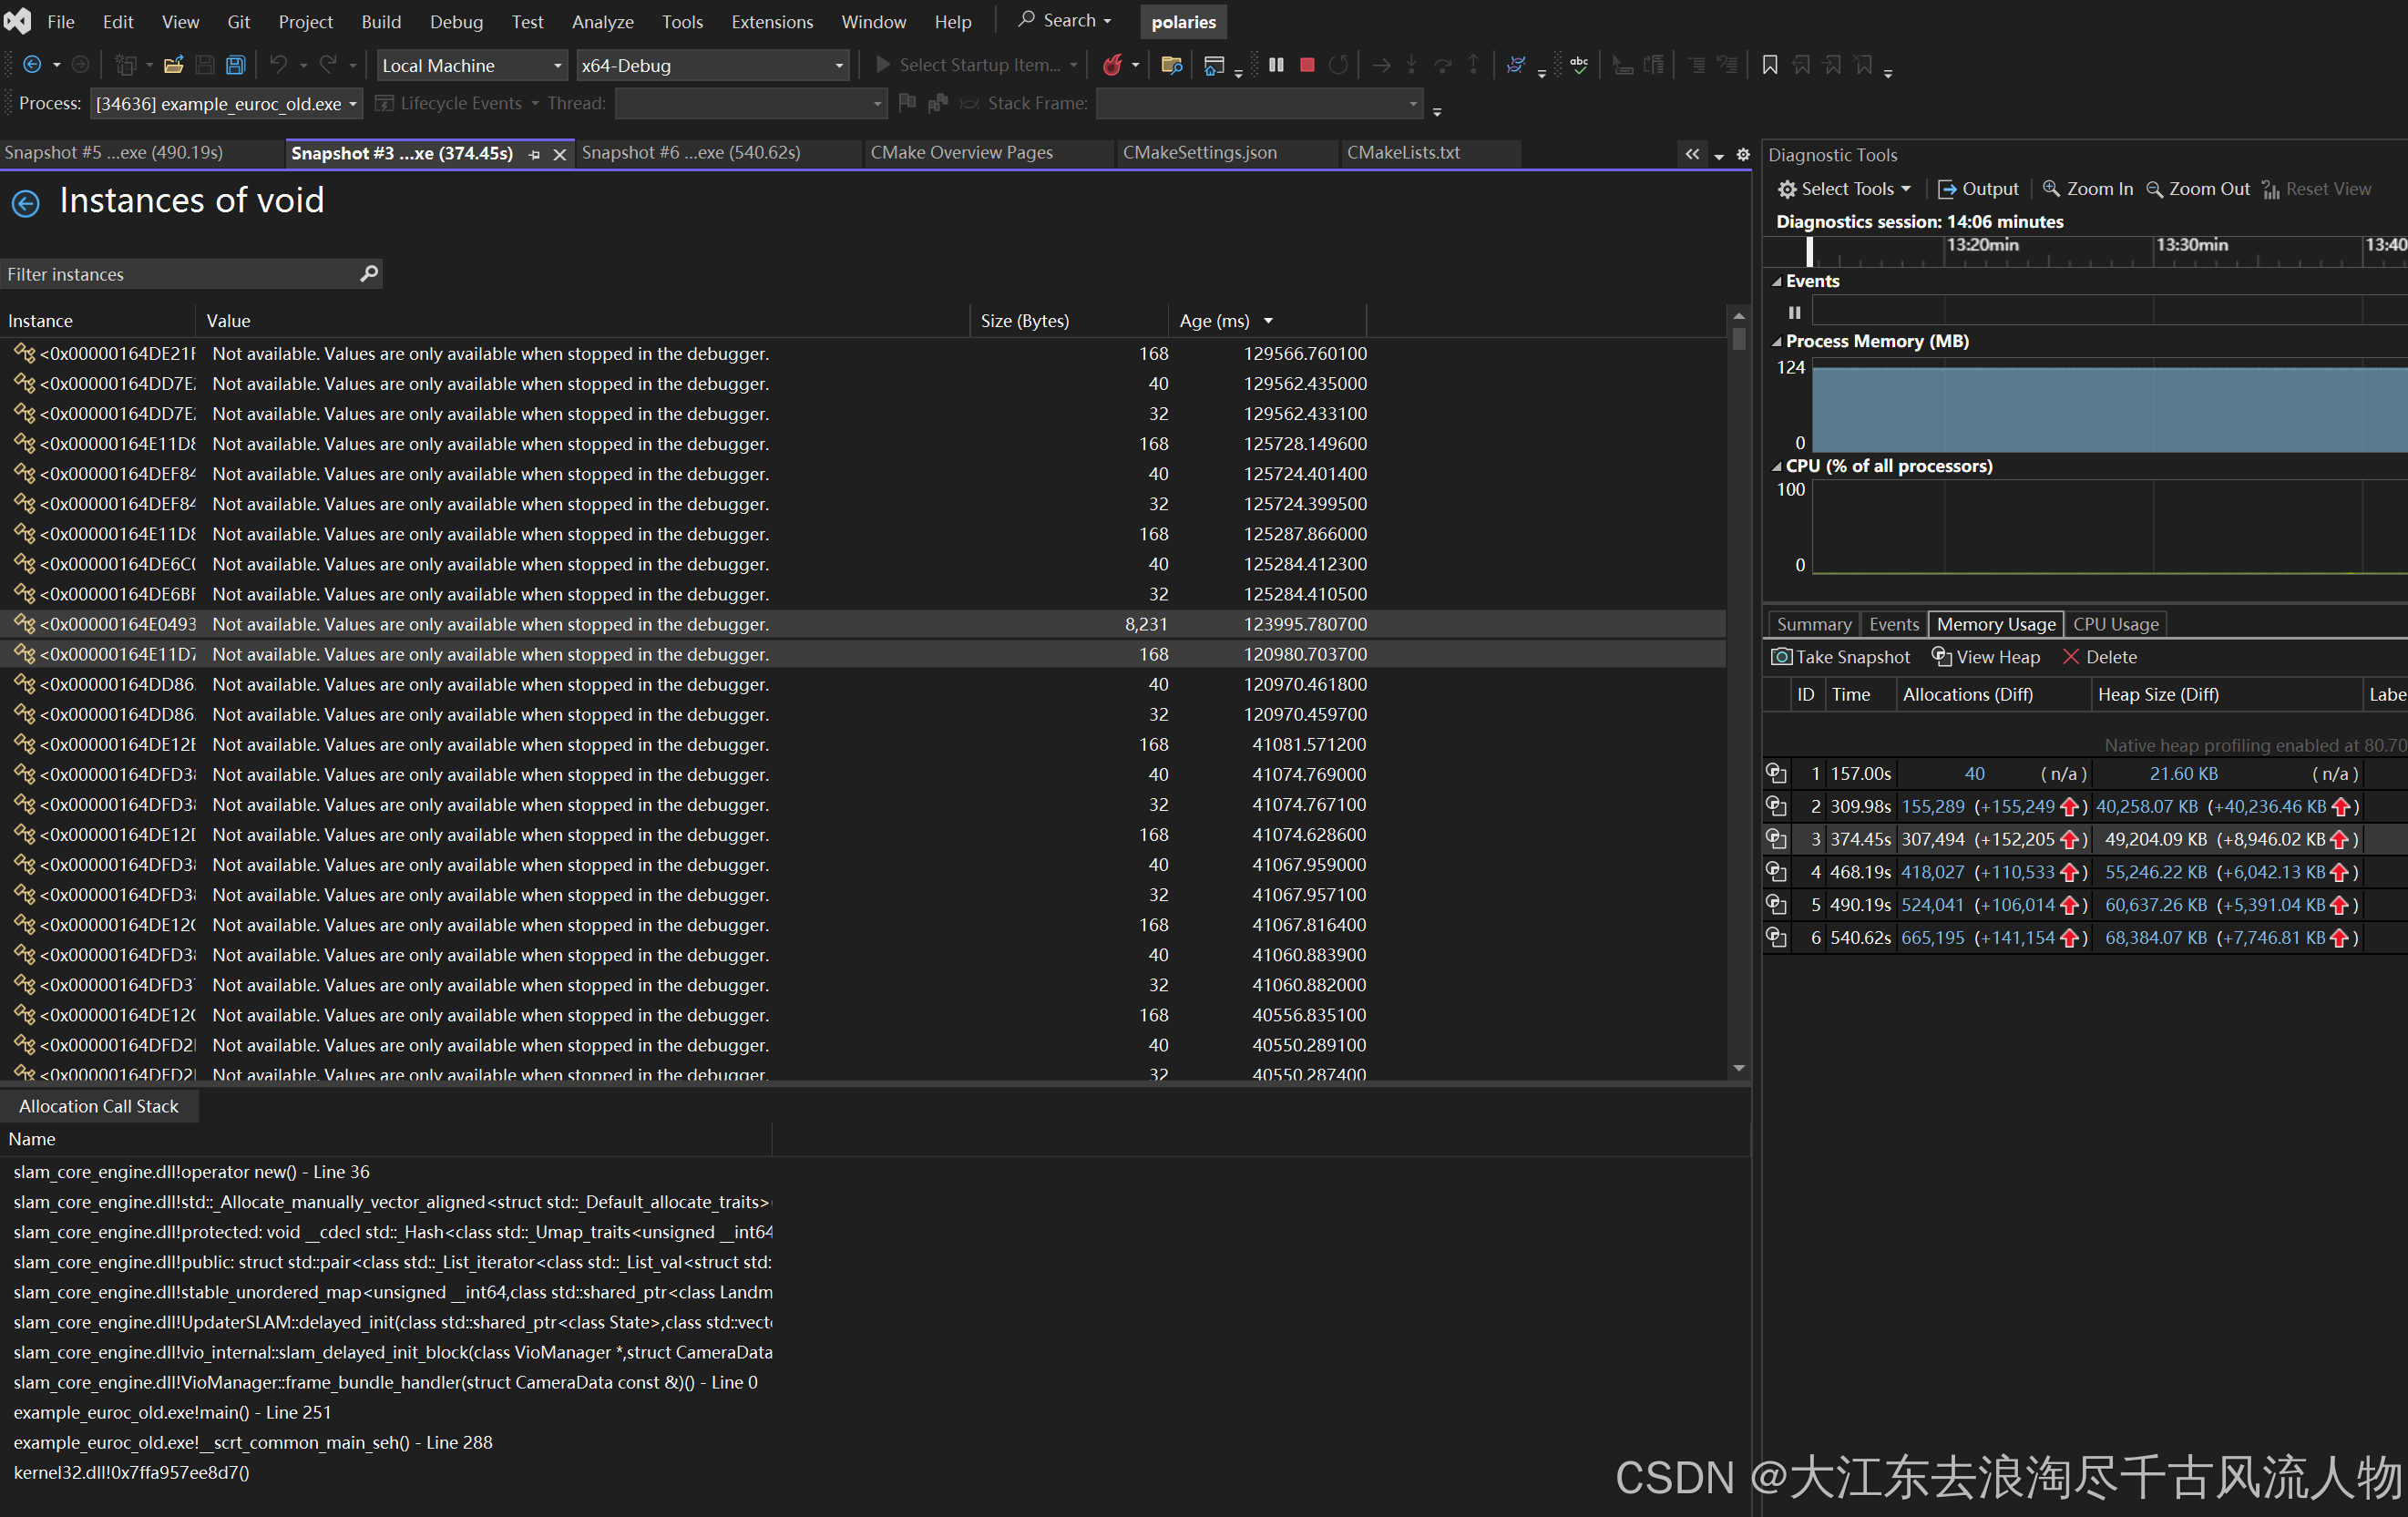Open the Select Tools dropdown
Screen dimensions: 2408x1517
(x=1845, y=189)
